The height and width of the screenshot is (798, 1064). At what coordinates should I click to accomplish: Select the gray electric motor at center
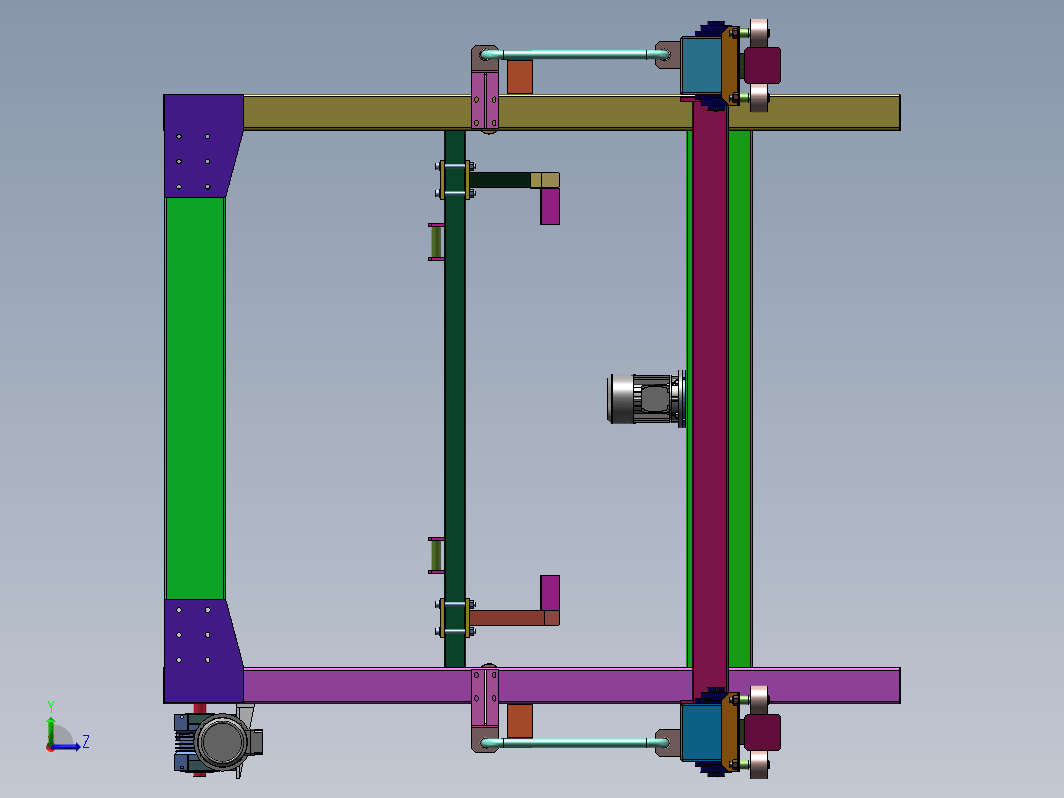click(646, 399)
